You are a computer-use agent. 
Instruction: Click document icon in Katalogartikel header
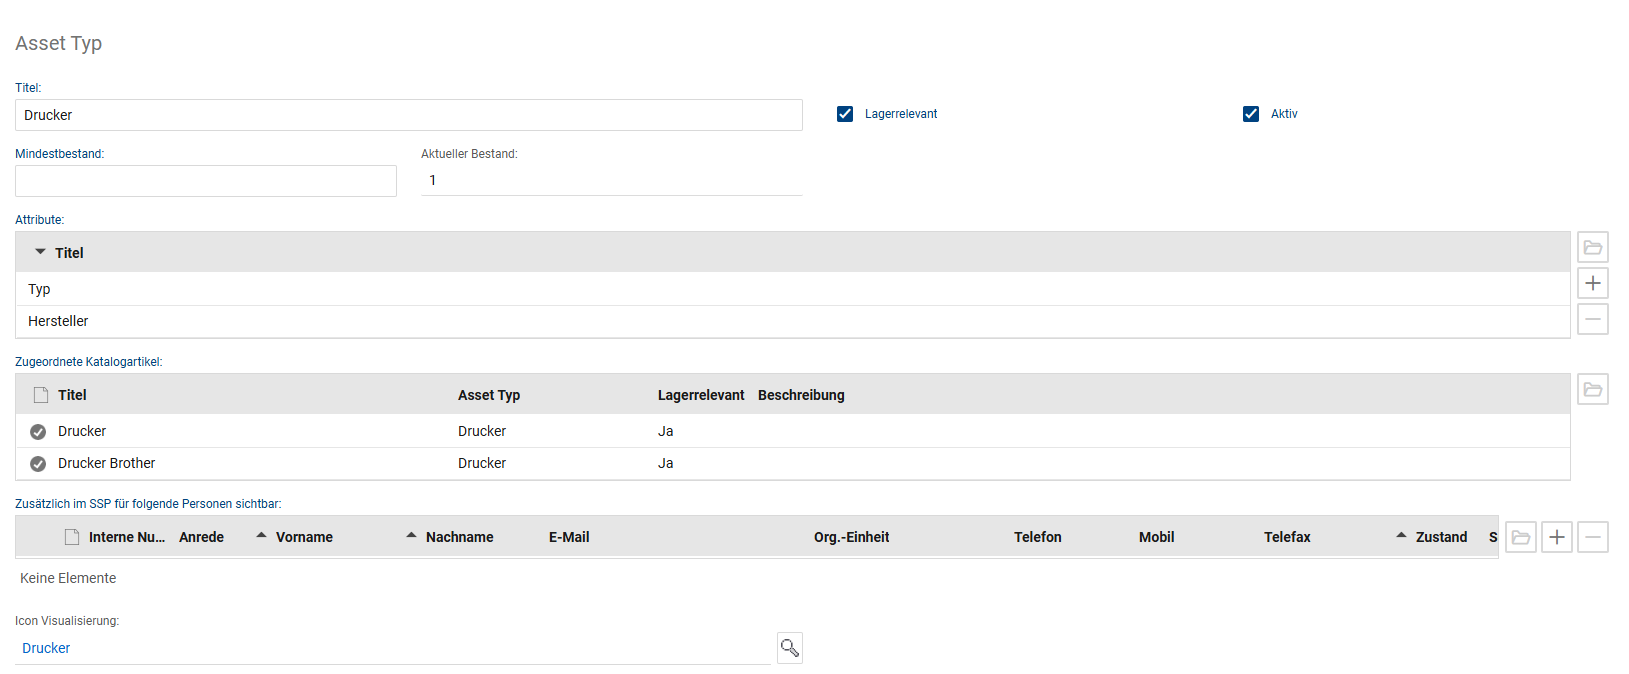point(41,395)
